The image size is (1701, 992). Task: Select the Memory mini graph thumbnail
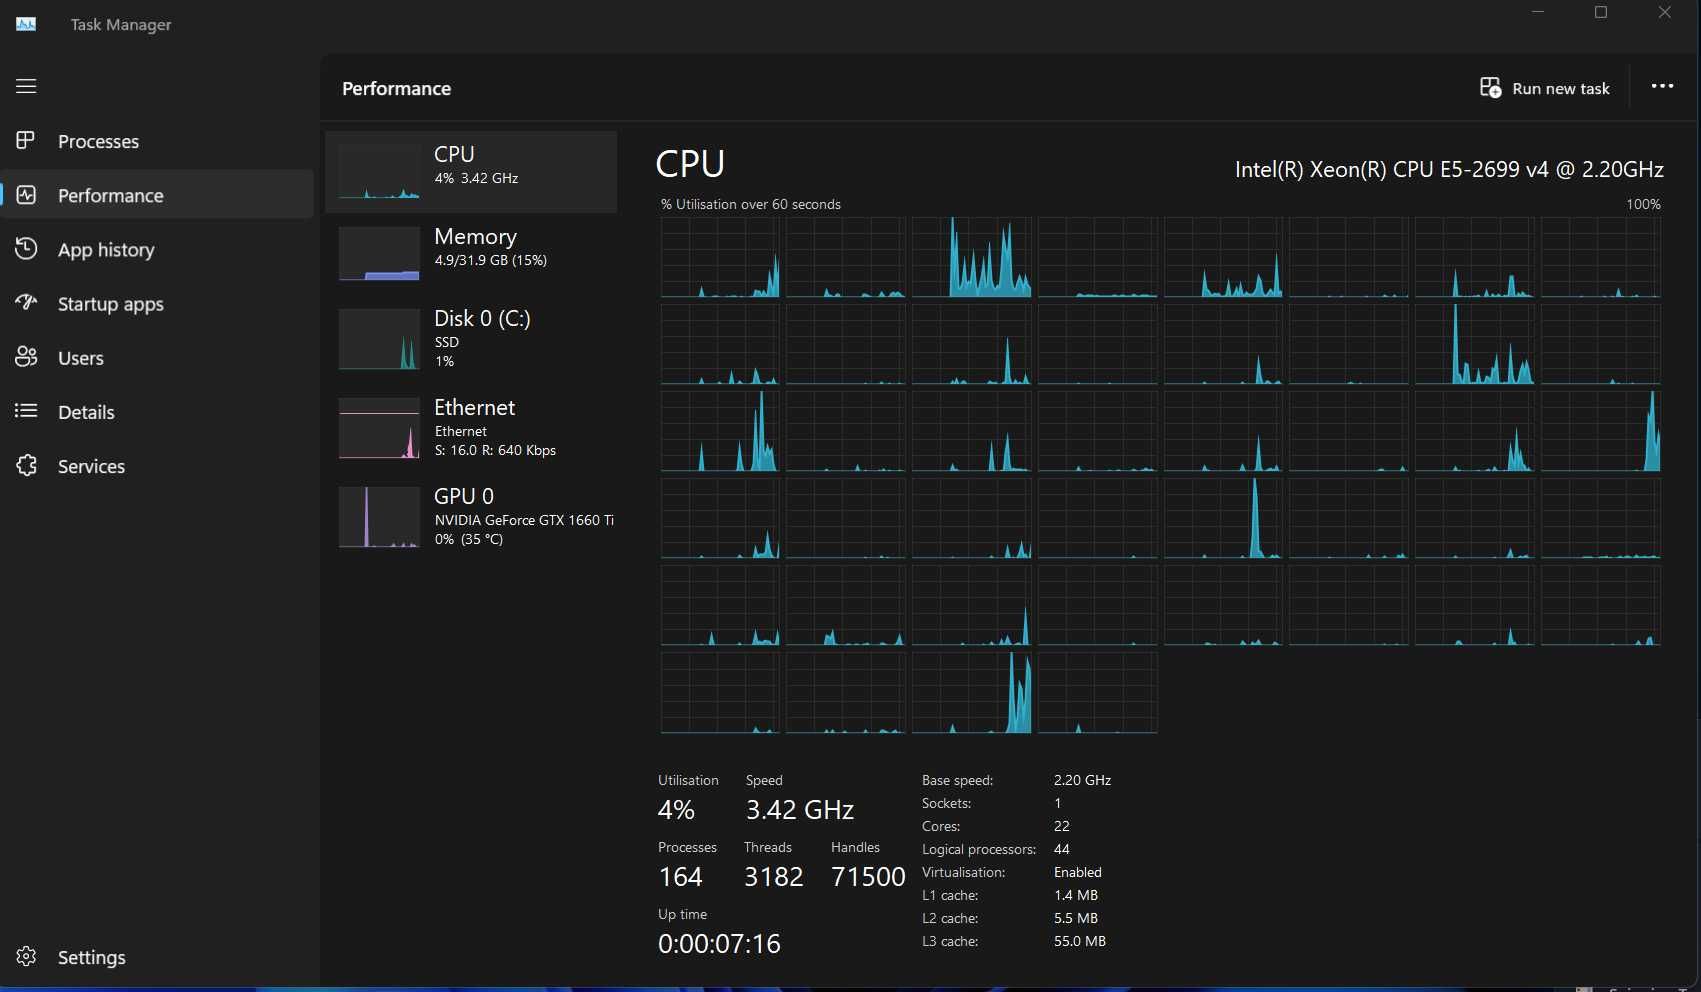379,253
